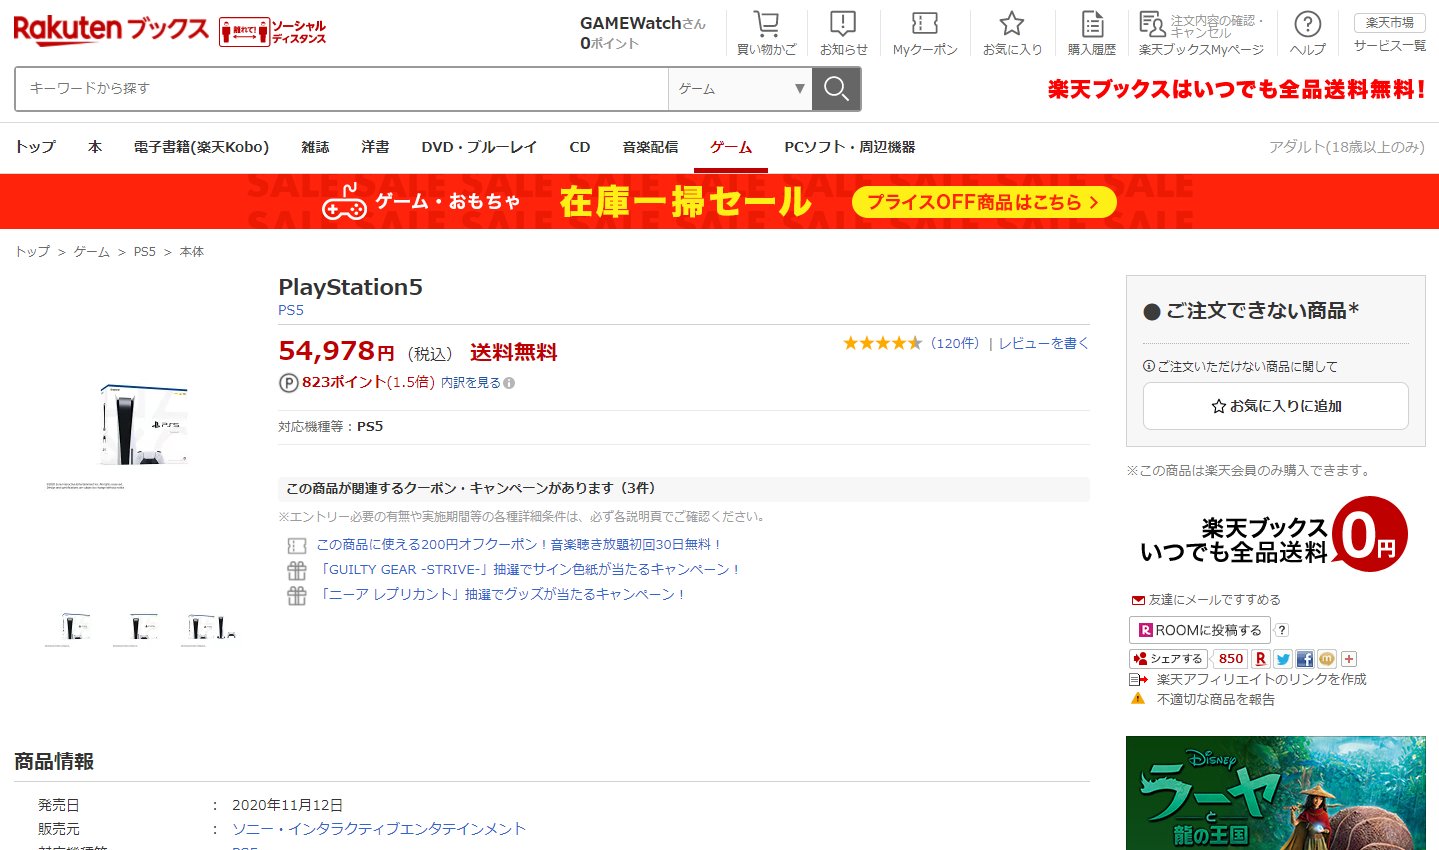
Task: Open the 洋書 tab
Action: (375, 147)
